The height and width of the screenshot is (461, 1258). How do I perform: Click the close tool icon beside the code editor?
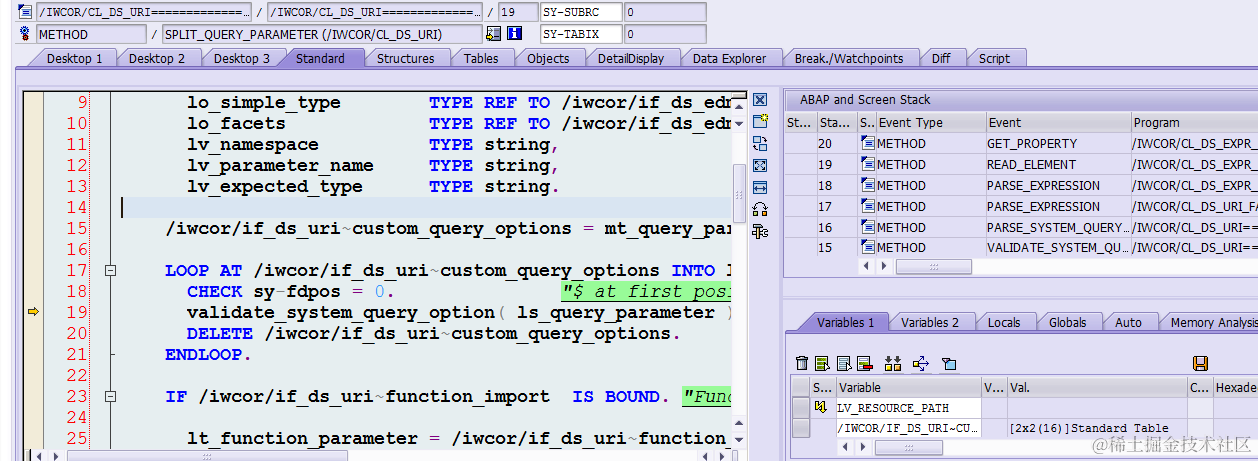point(760,100)
